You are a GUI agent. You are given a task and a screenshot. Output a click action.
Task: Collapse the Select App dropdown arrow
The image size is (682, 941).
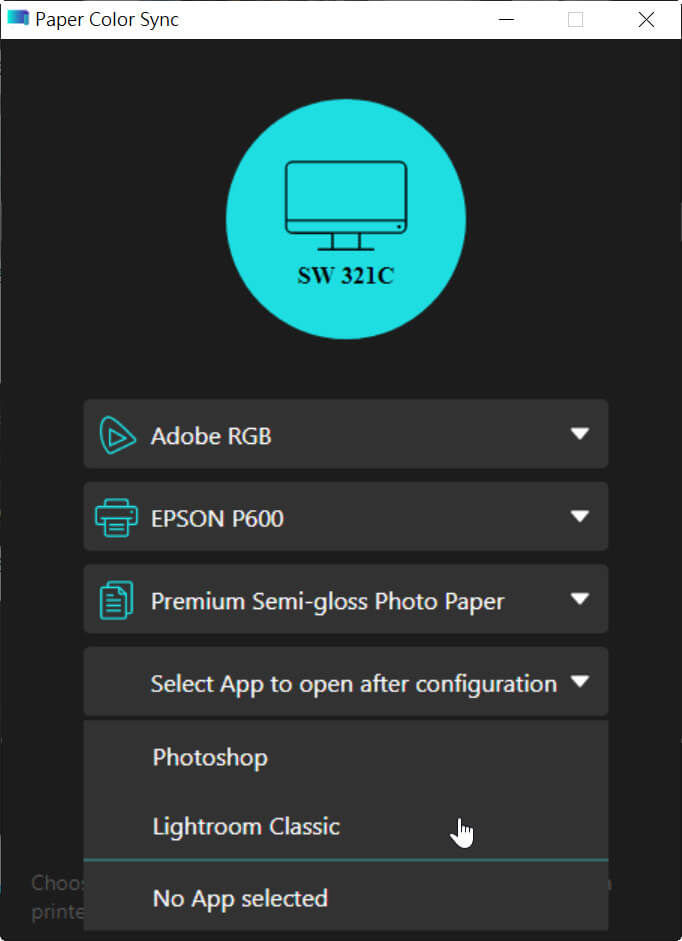coord(579,681)
